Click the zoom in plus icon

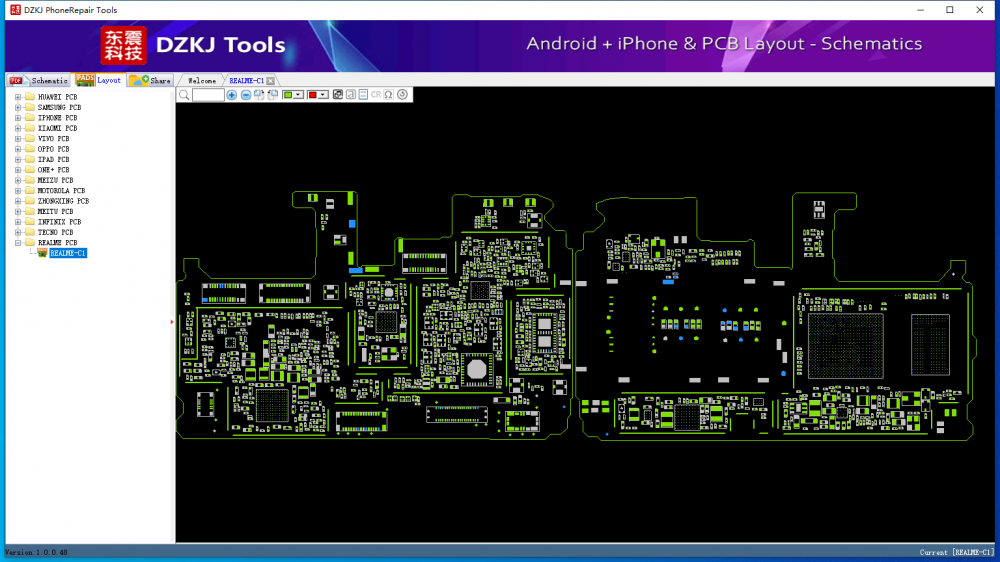(x=232, y=95)
